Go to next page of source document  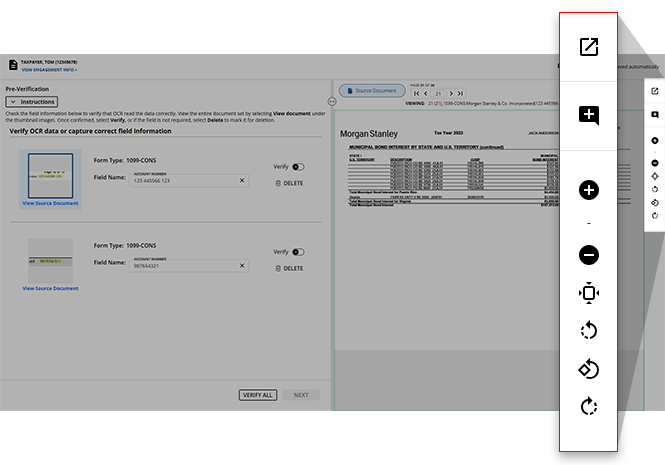pyautogui.click(x=451, y=93)
